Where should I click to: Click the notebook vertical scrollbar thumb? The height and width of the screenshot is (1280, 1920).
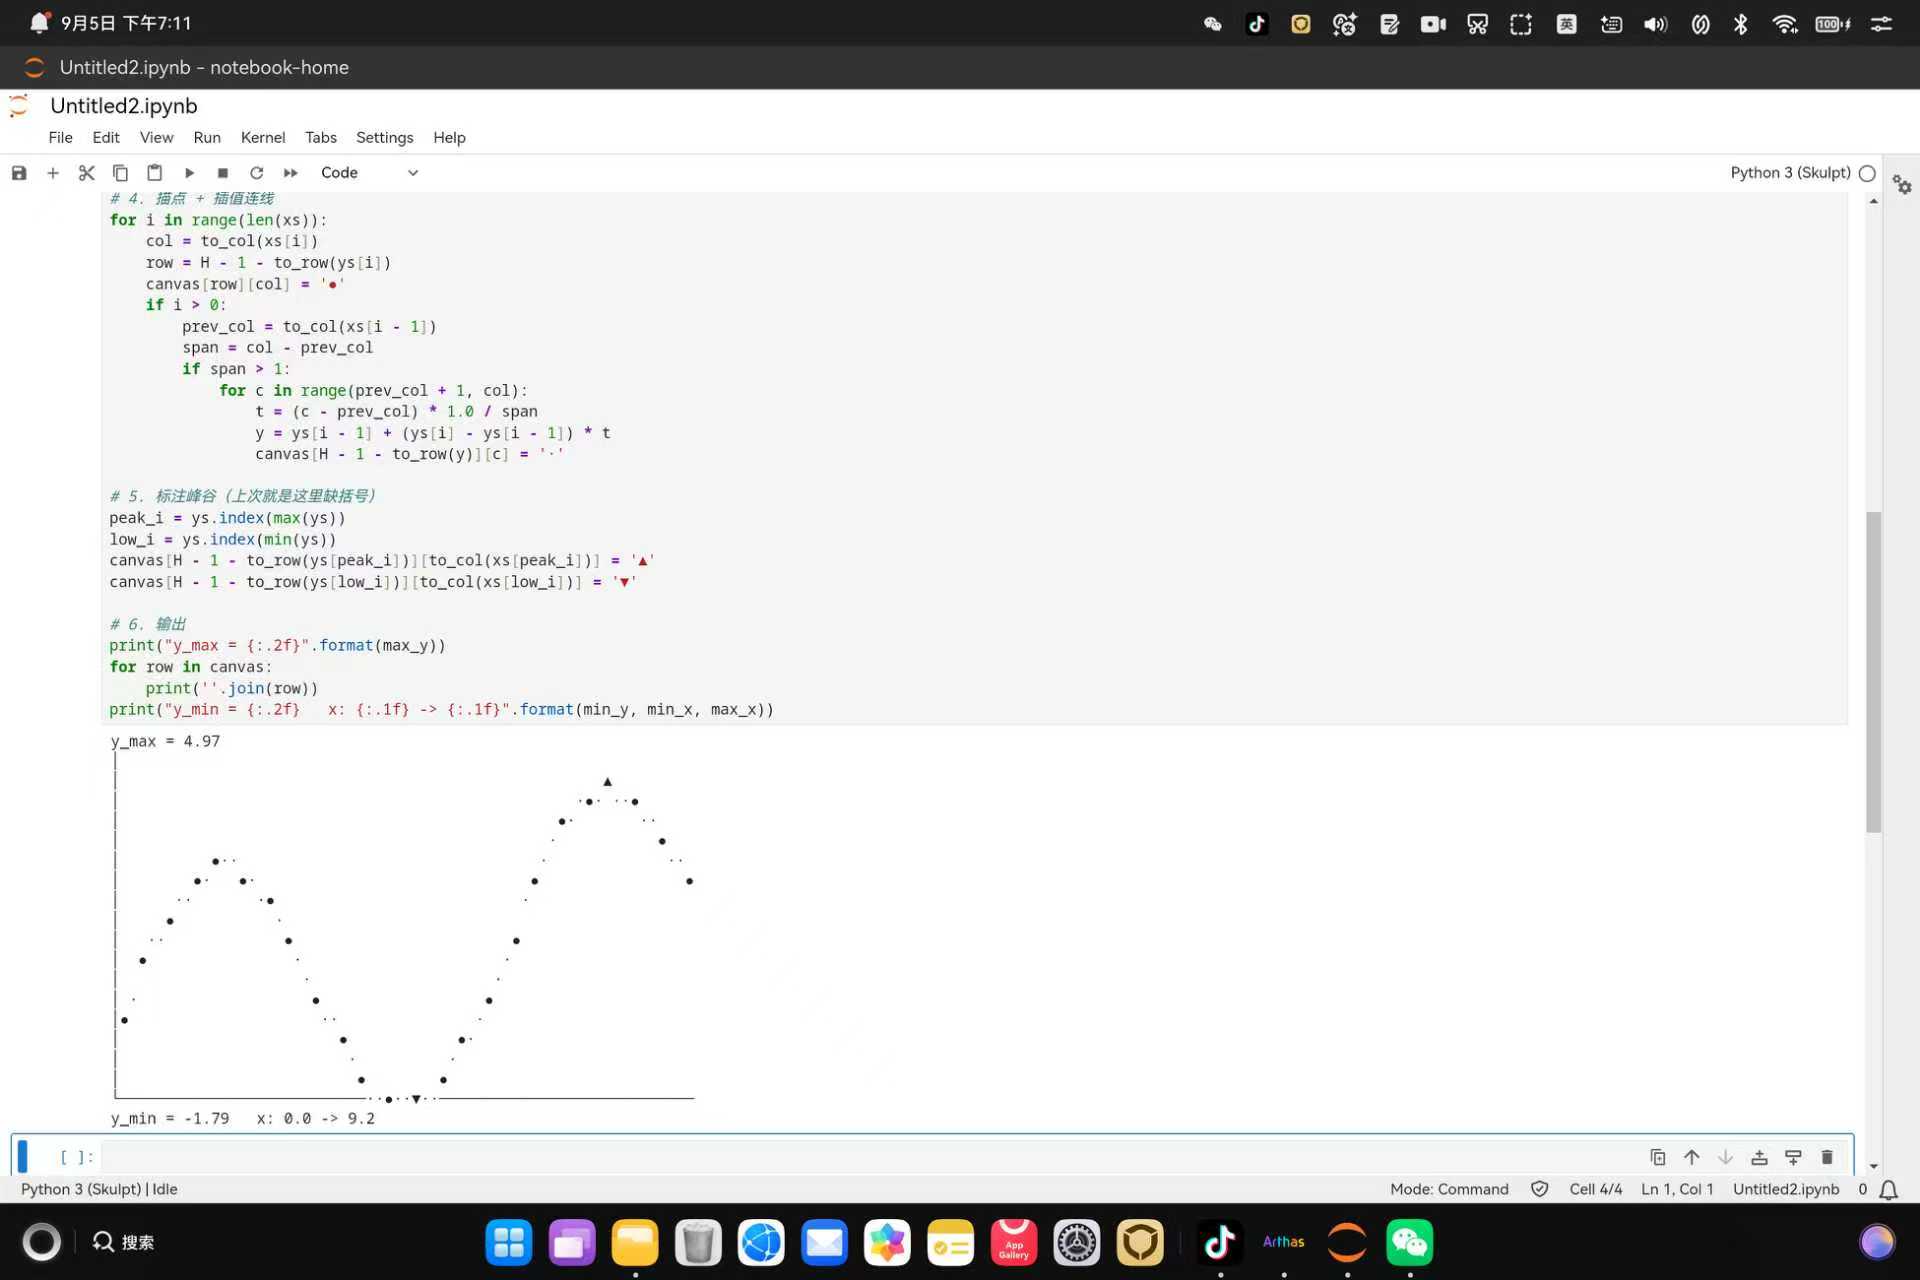1874,671
